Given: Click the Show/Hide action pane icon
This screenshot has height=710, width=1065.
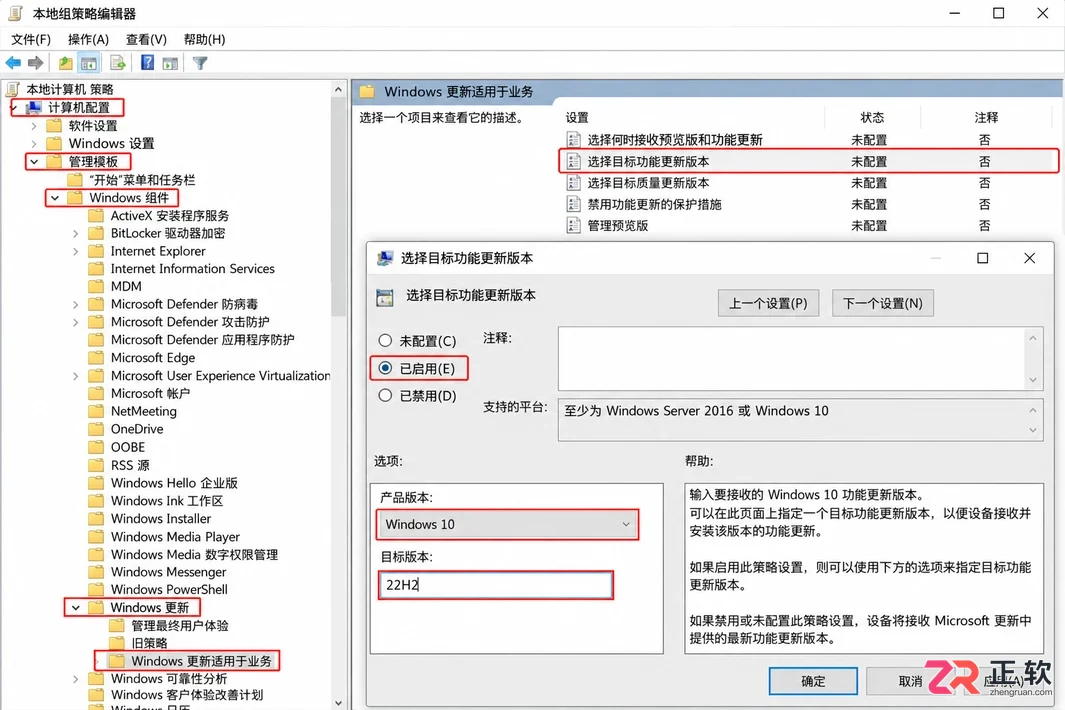Looking at the screenshot, I should (x=170, y=63).
